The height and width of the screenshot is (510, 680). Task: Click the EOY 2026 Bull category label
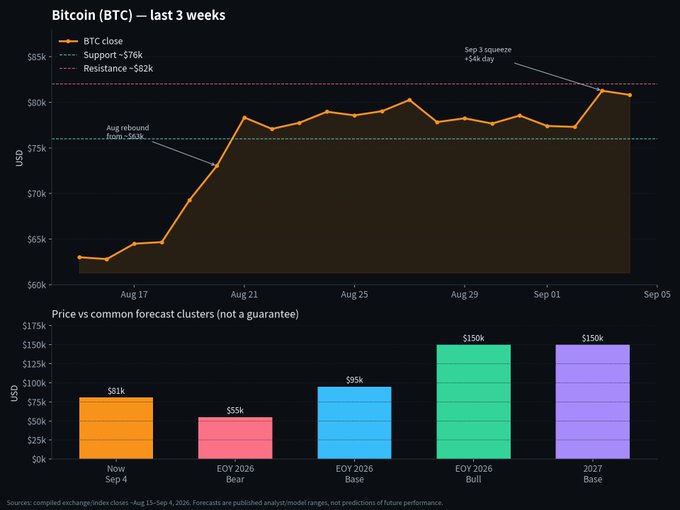click(474, 474)
